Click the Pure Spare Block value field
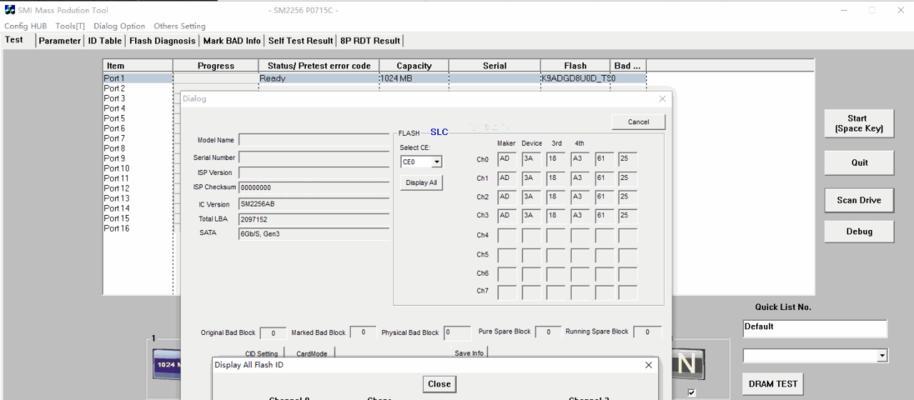Screen dimensions: 914x400 click(x=548, y=332)
